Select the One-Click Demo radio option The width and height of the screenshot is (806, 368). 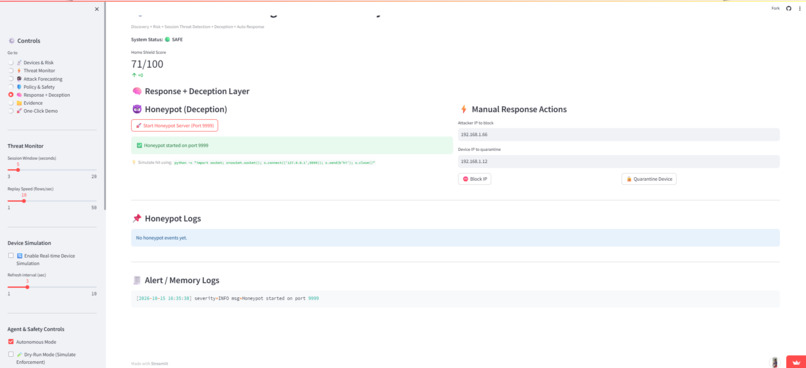[11, 111]
